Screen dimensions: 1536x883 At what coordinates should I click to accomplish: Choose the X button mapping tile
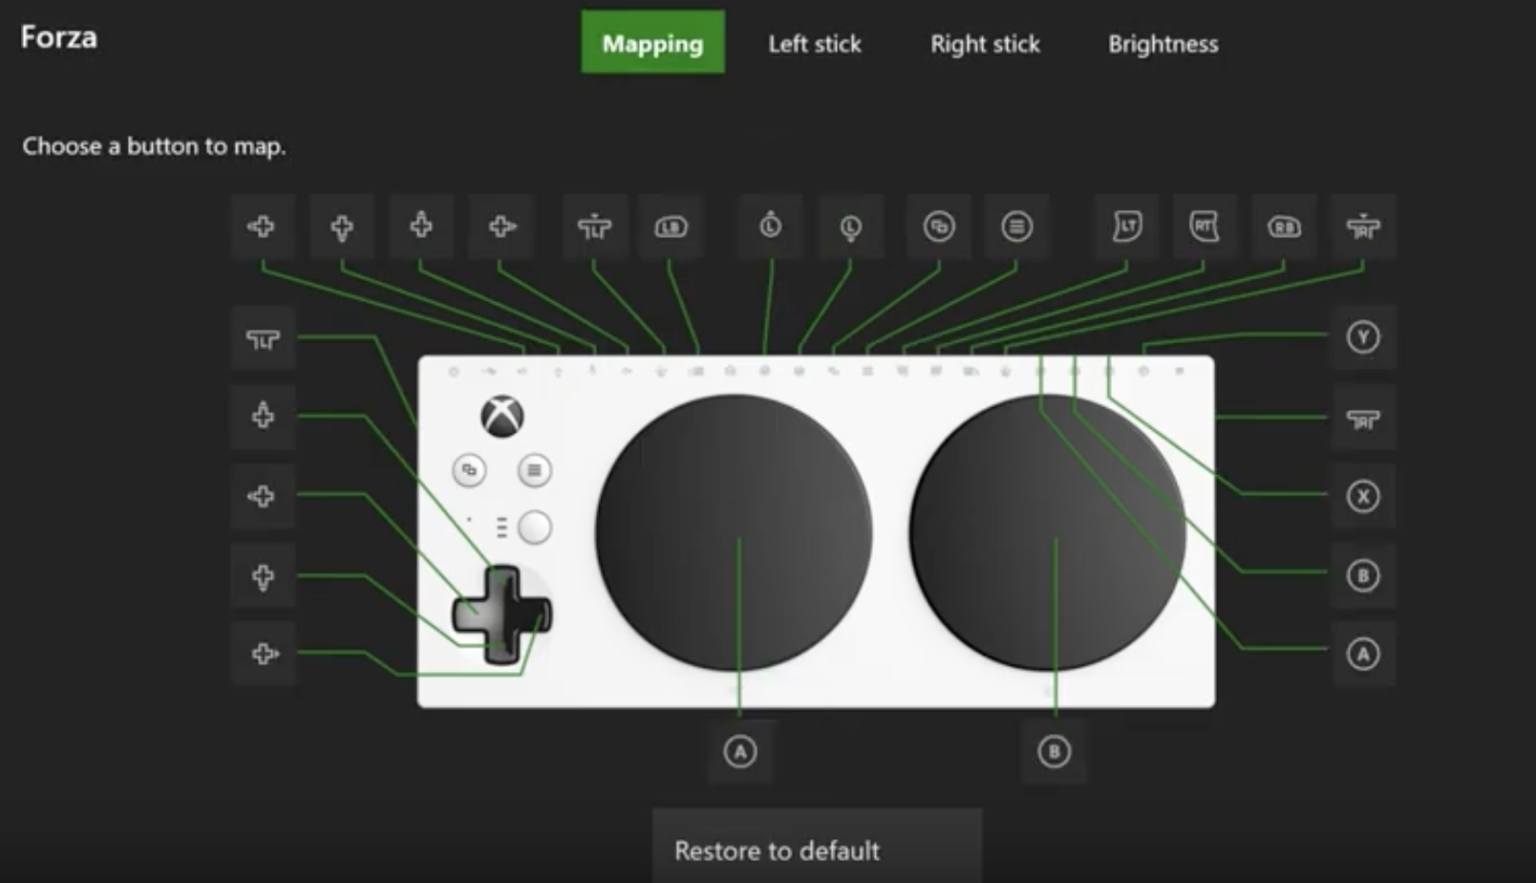[1362, 496]
